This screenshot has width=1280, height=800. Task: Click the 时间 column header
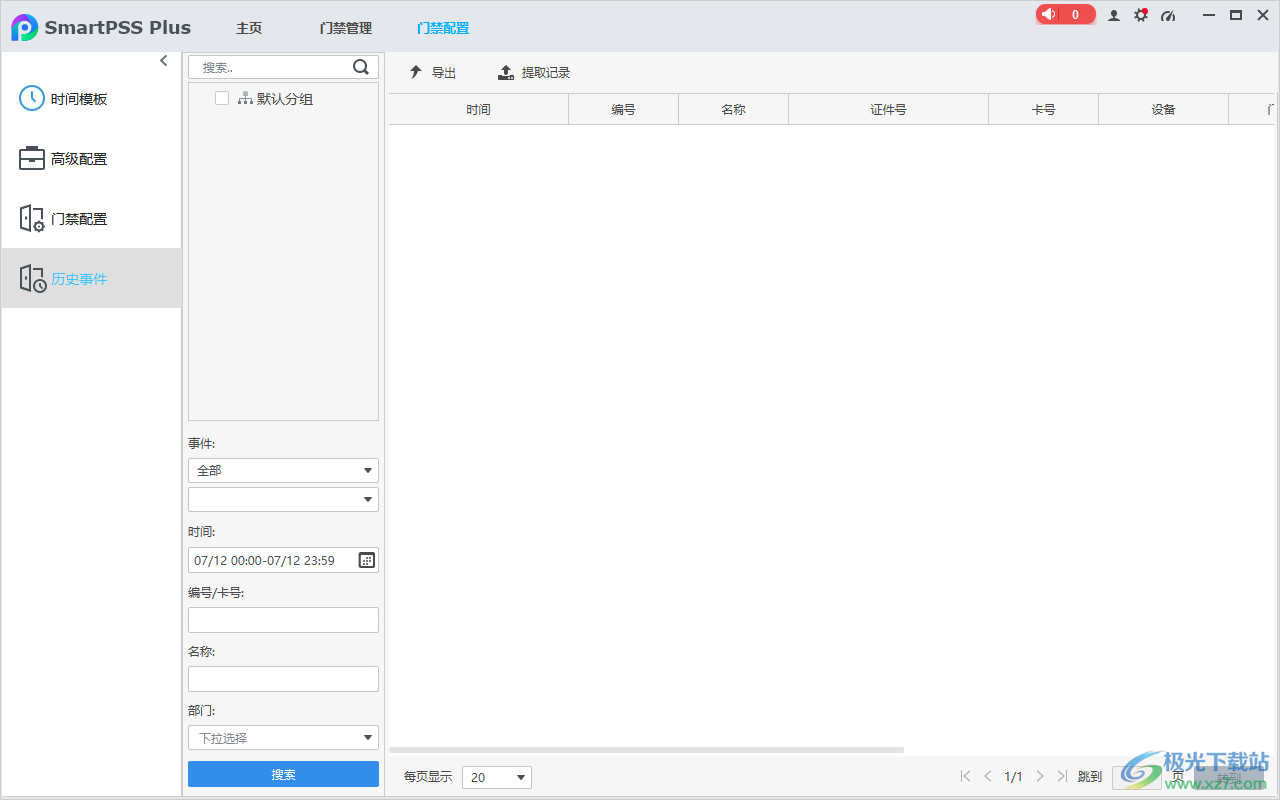click(x=478, y=109)
